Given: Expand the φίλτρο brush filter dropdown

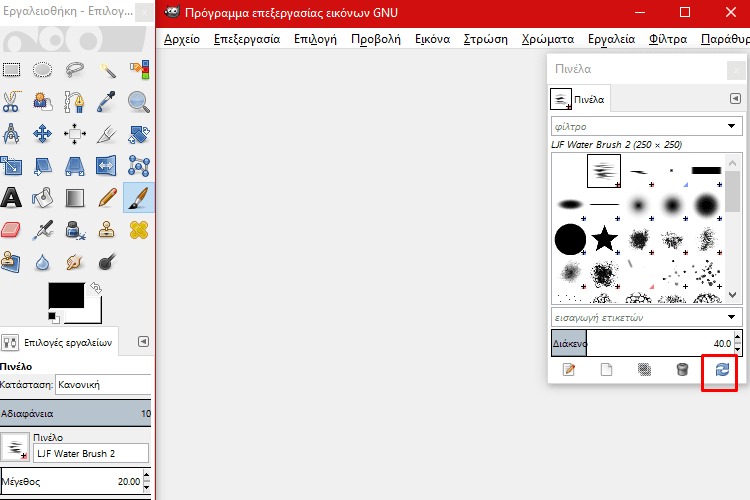Looking at the screenshot, I should tap(731, 126).
